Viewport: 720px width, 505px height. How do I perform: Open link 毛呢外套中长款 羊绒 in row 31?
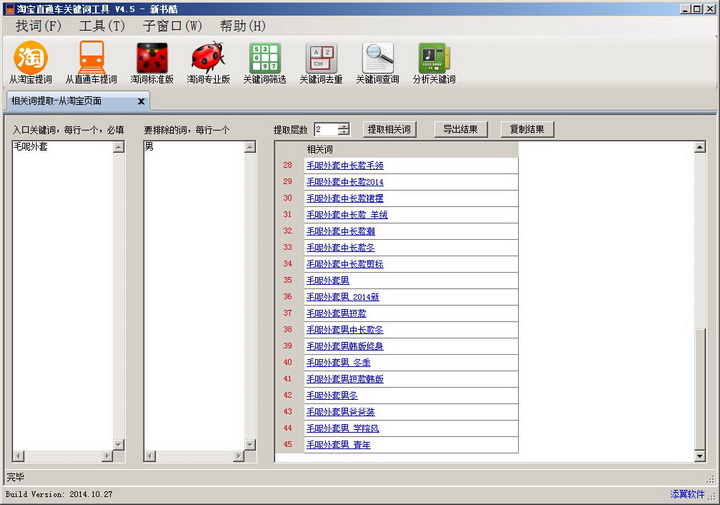[x=347, y=214]
